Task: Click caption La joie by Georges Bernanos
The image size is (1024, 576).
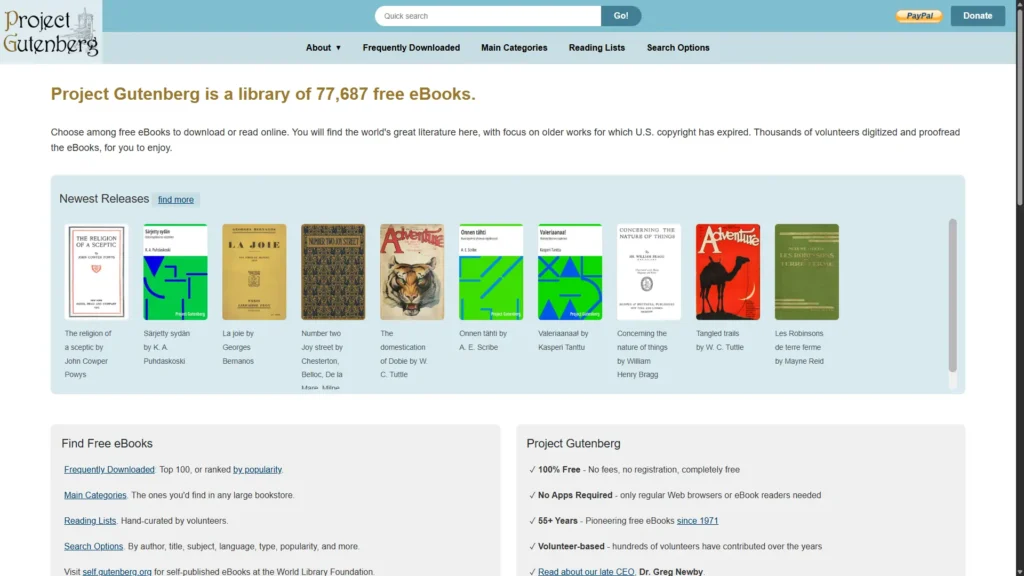Action: point(238,347)
